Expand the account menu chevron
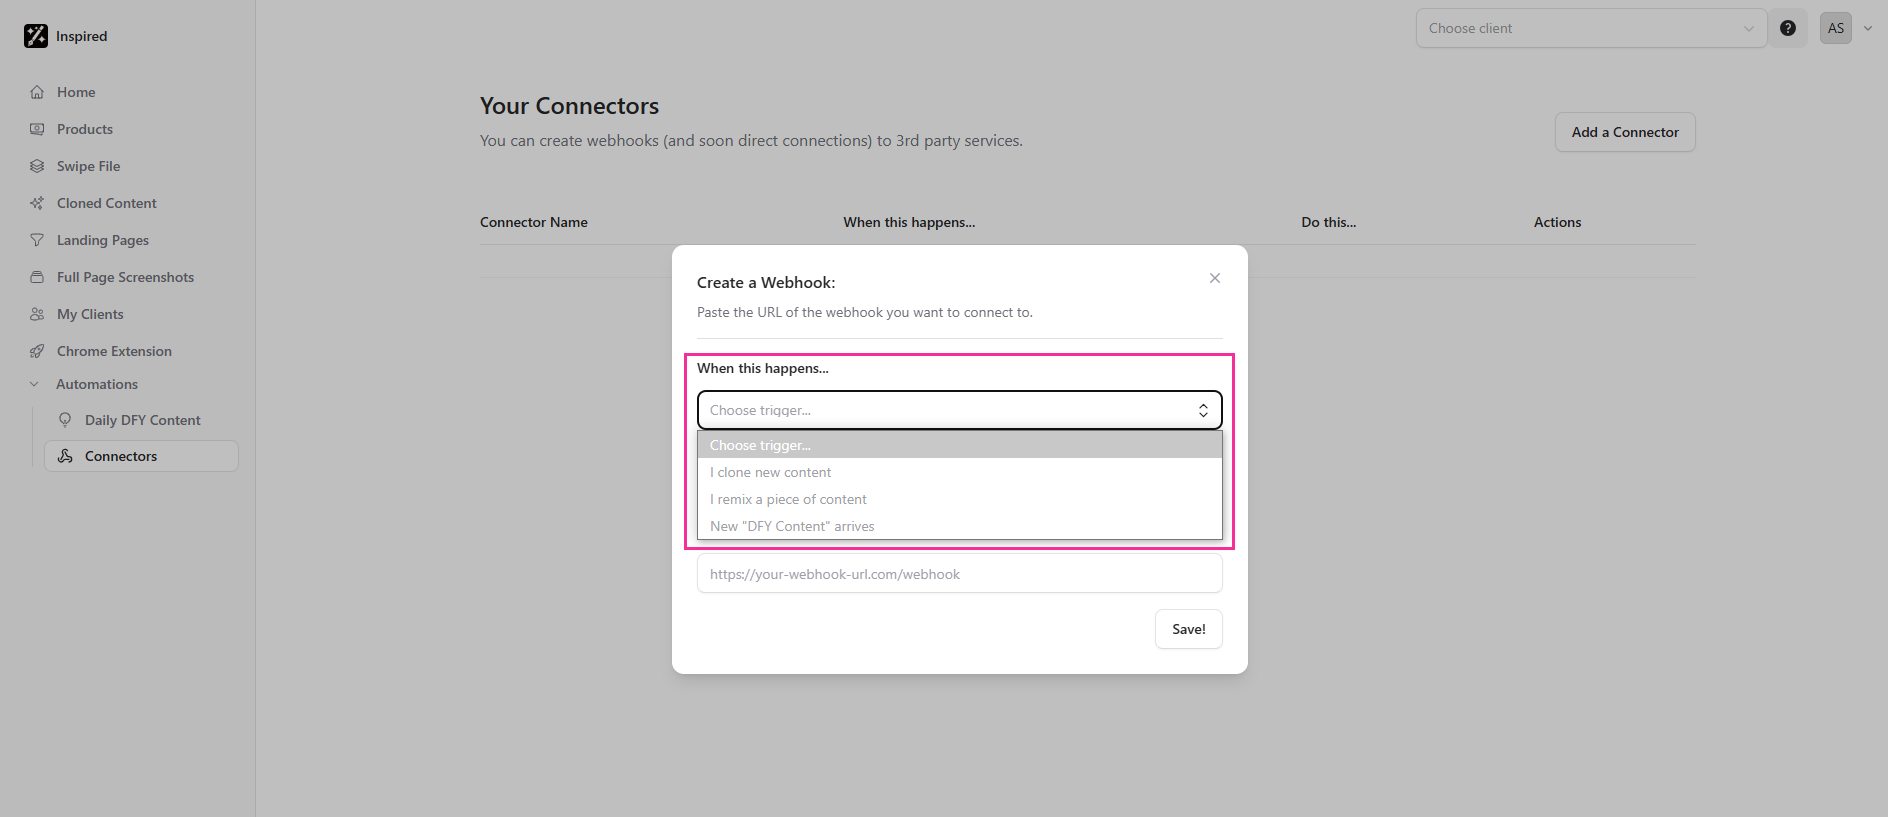1888x817 pixels. (1868, 28)
